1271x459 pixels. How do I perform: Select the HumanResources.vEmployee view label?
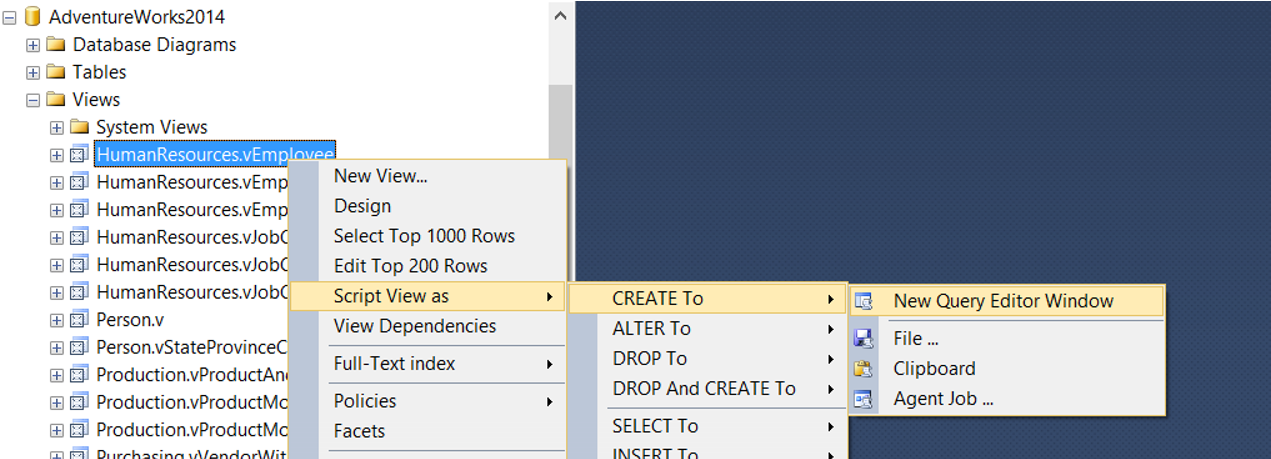click(x=215, y=155)
